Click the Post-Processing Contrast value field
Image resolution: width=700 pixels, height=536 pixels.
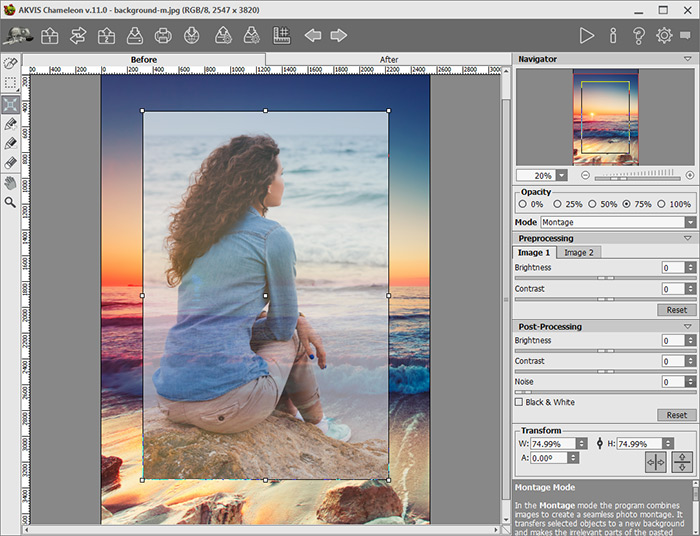(x=673, y=361)
